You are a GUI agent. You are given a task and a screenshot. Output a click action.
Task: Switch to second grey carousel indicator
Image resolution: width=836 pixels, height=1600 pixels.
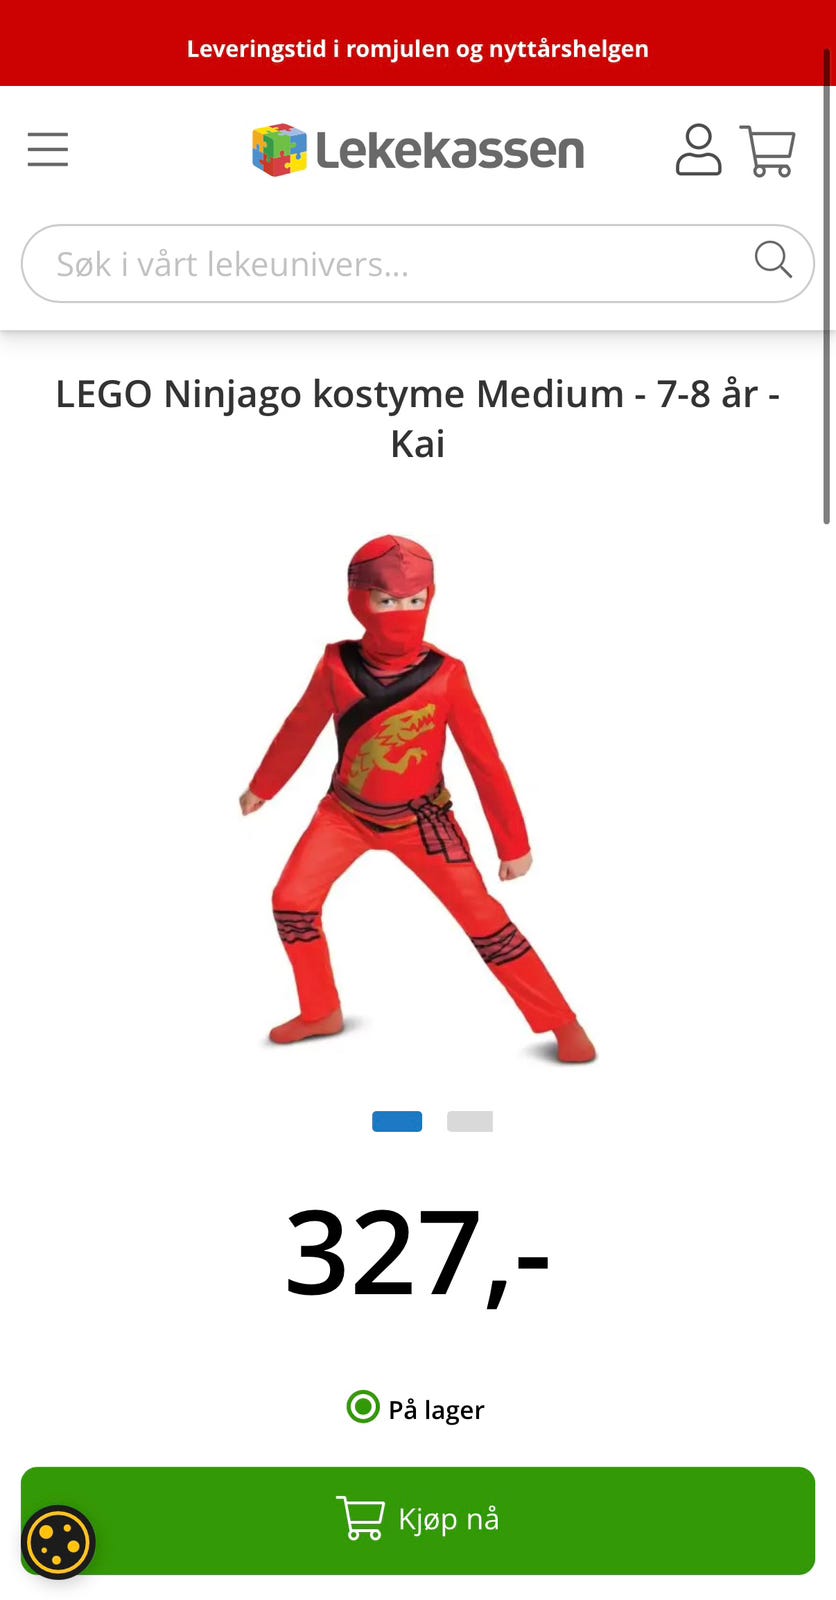[x=470, y=1121]
